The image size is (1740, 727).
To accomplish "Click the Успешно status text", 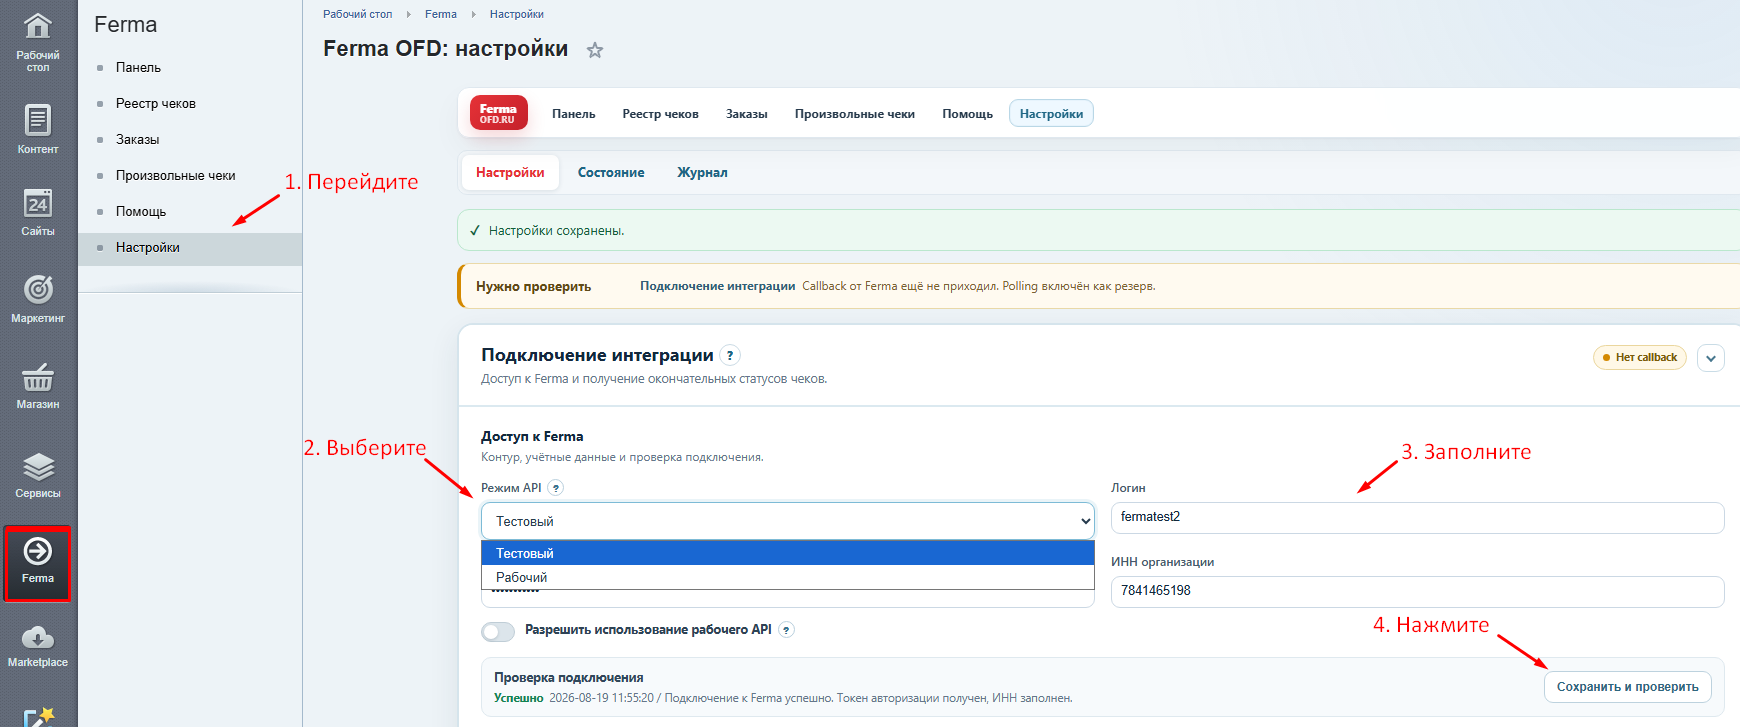I will pyautogui.click(x=519, y=698).
